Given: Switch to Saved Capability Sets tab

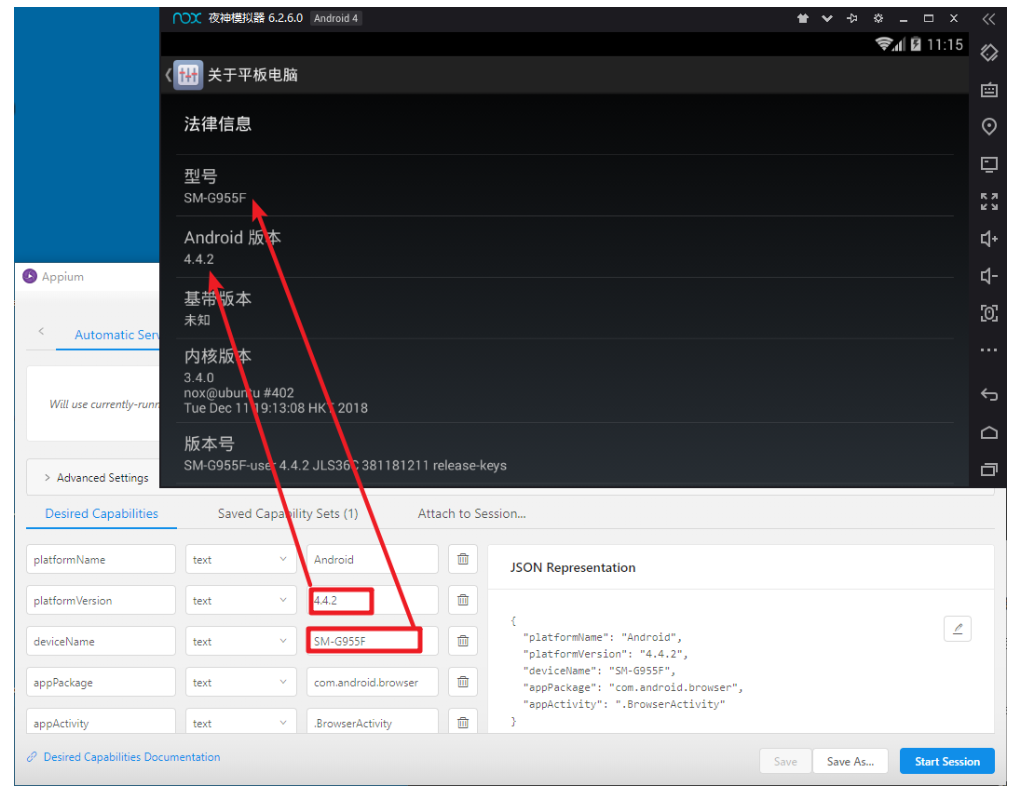Looking at the screenshot, I should pos(288,514).
